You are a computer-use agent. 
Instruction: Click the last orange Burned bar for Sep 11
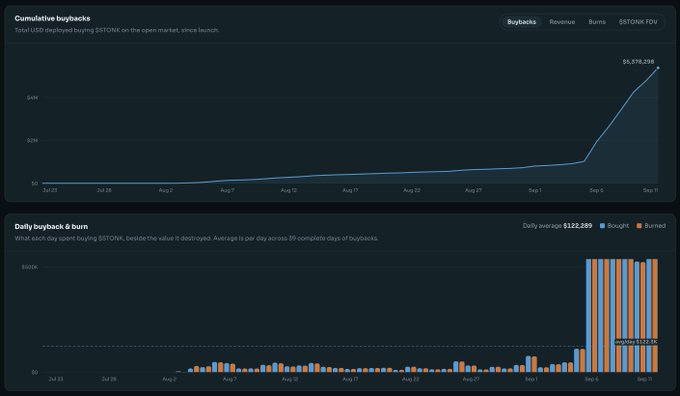coord(655,315)
